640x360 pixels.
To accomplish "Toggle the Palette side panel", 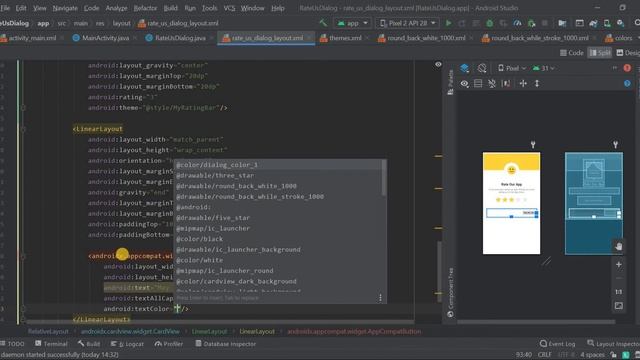I will [450, 82].
